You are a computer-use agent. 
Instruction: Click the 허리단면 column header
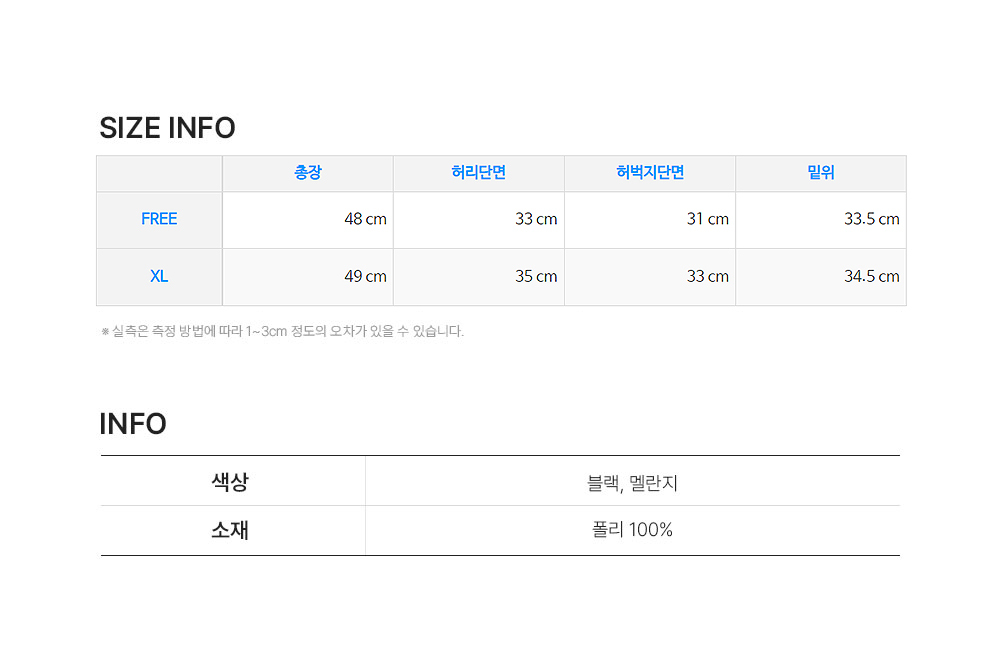[479, 173]
